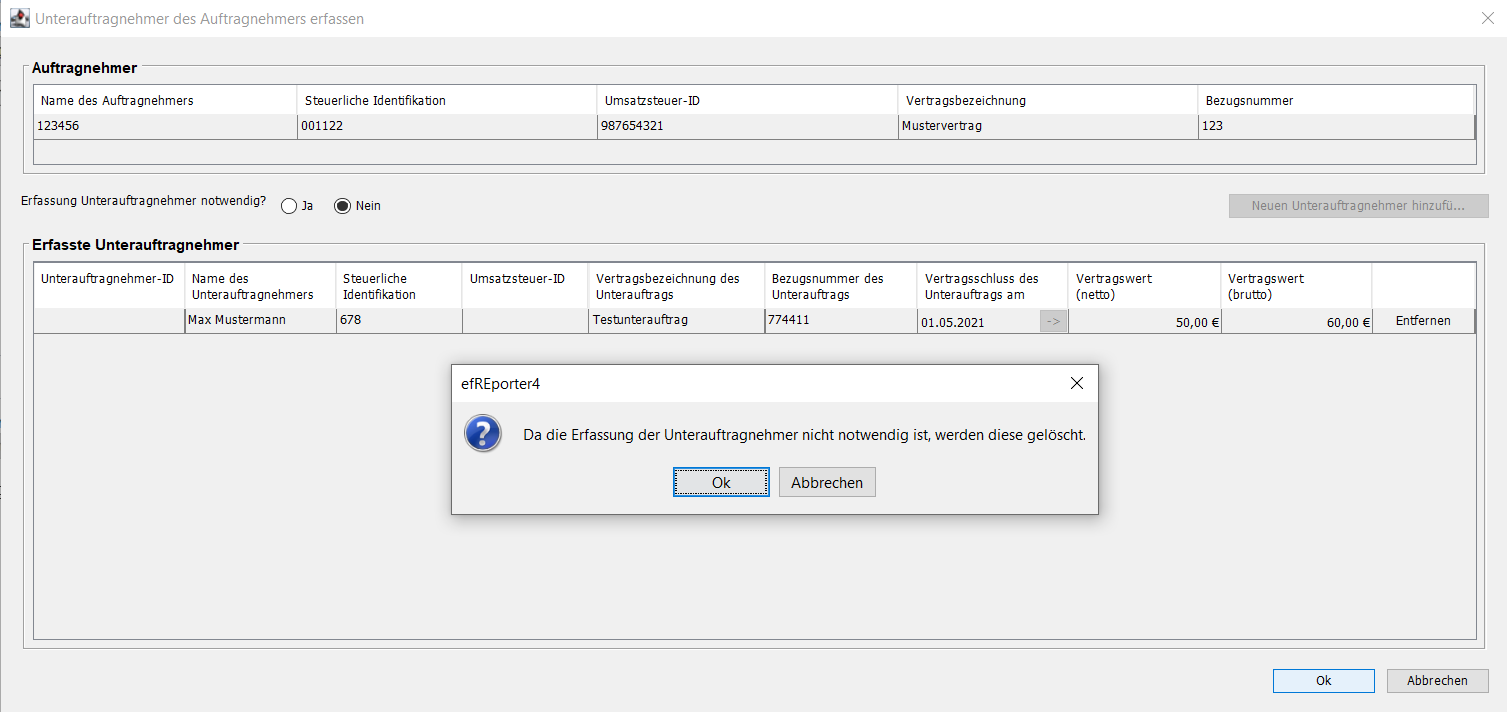Click the dialog message about deleting subcontractors

pyautogui.click(x=805, y=435)
